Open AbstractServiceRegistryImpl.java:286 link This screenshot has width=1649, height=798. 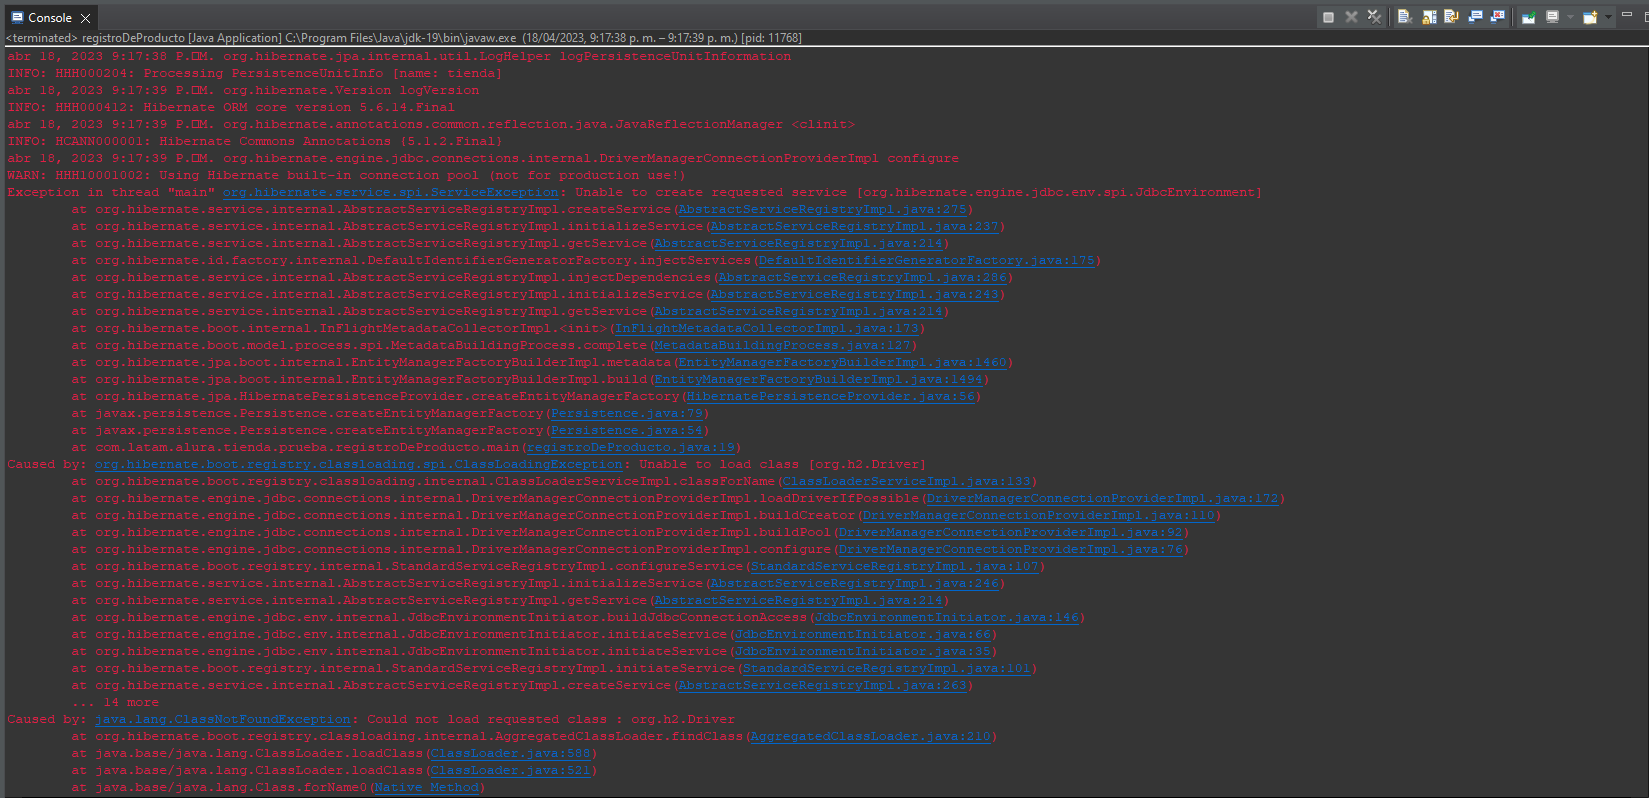pyautogui.click(x=862, y=277)
